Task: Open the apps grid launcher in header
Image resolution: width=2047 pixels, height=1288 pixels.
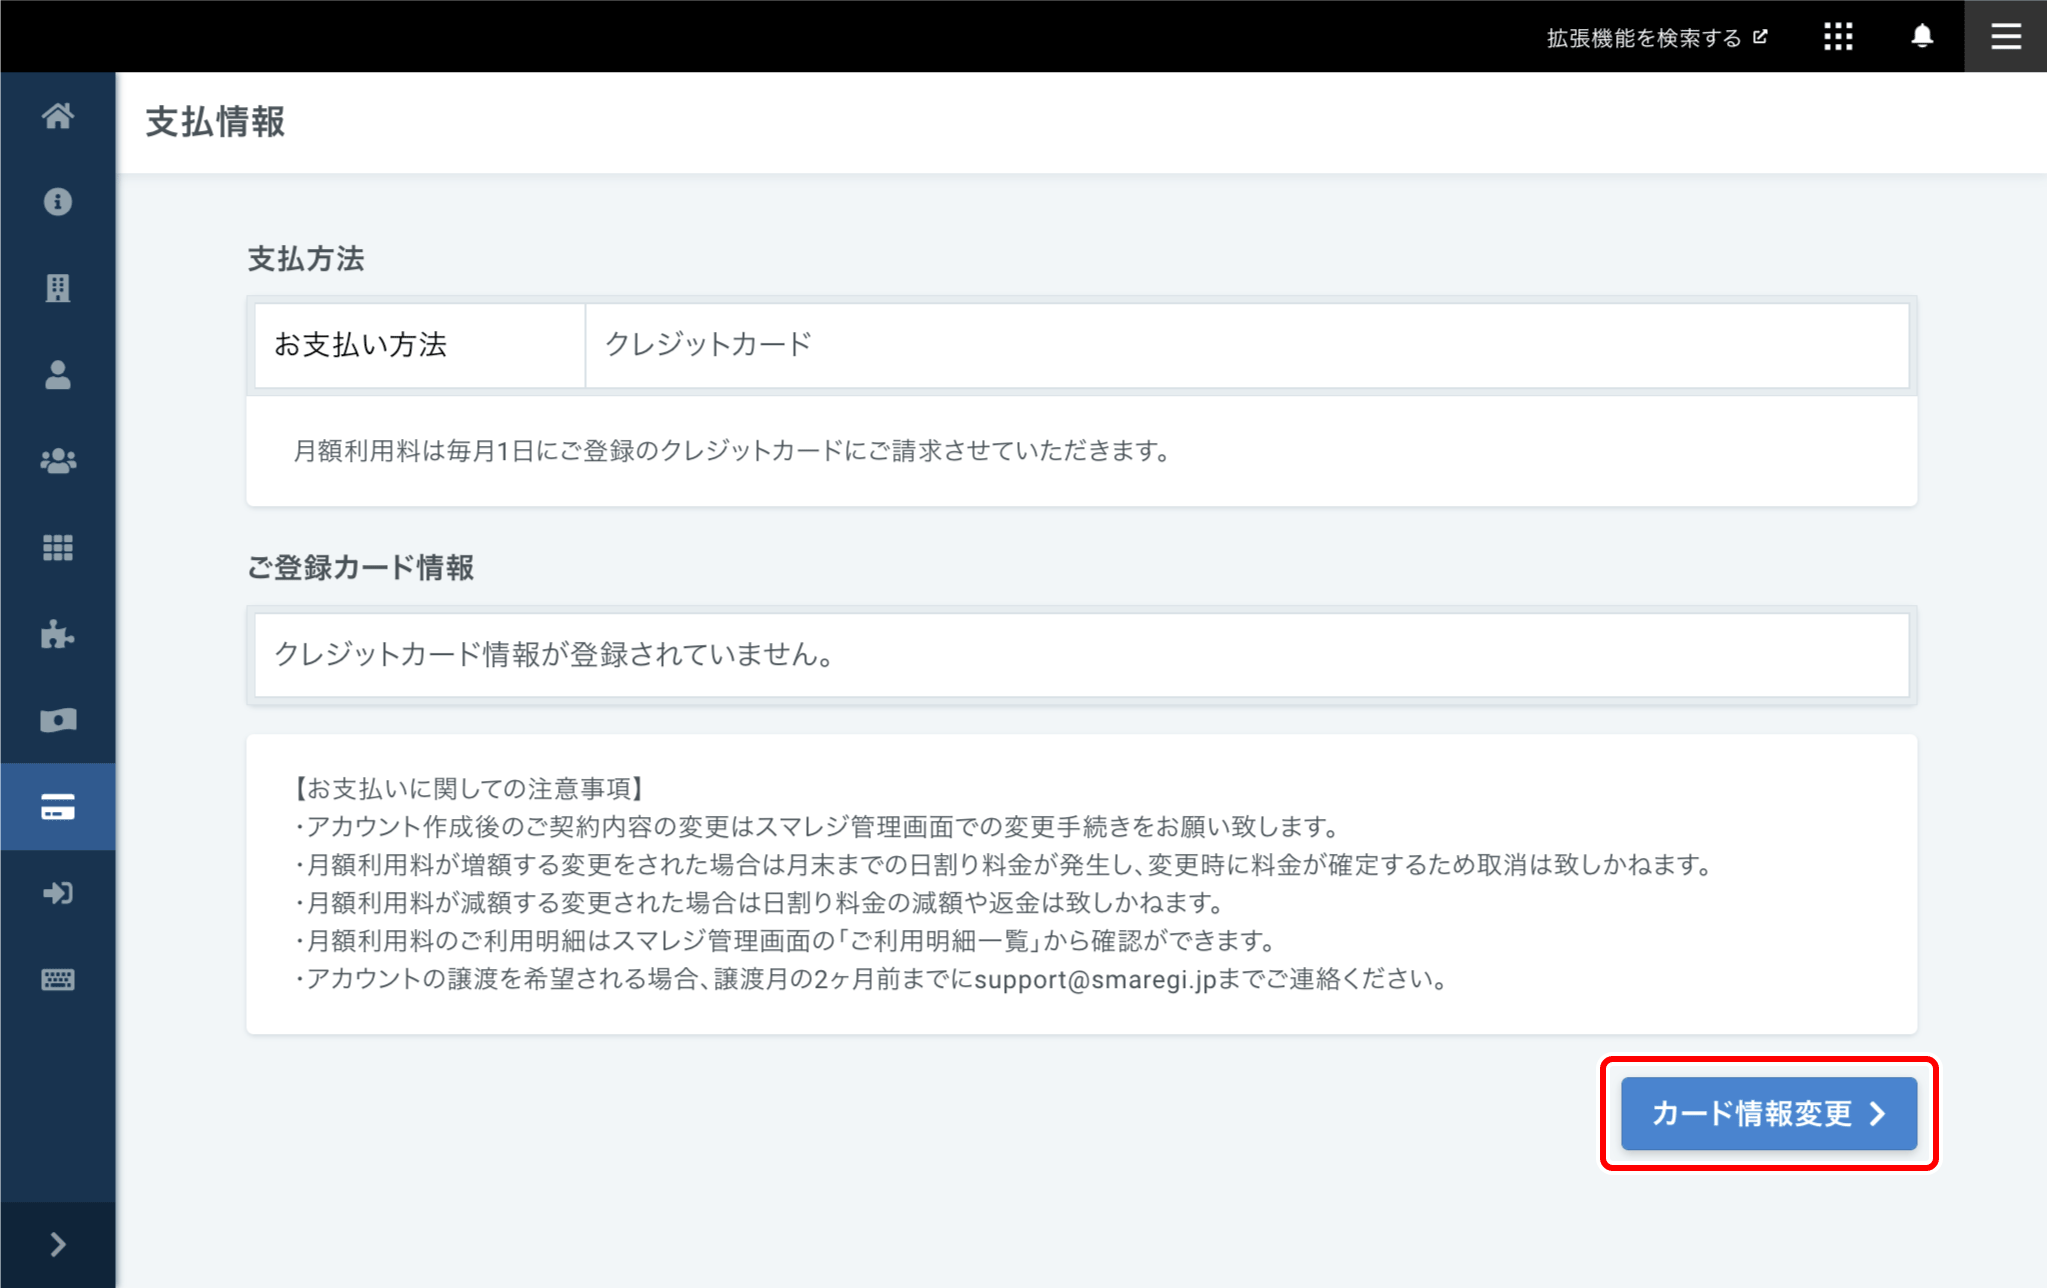Action: pyautogui.click(x=1837, y=37)
